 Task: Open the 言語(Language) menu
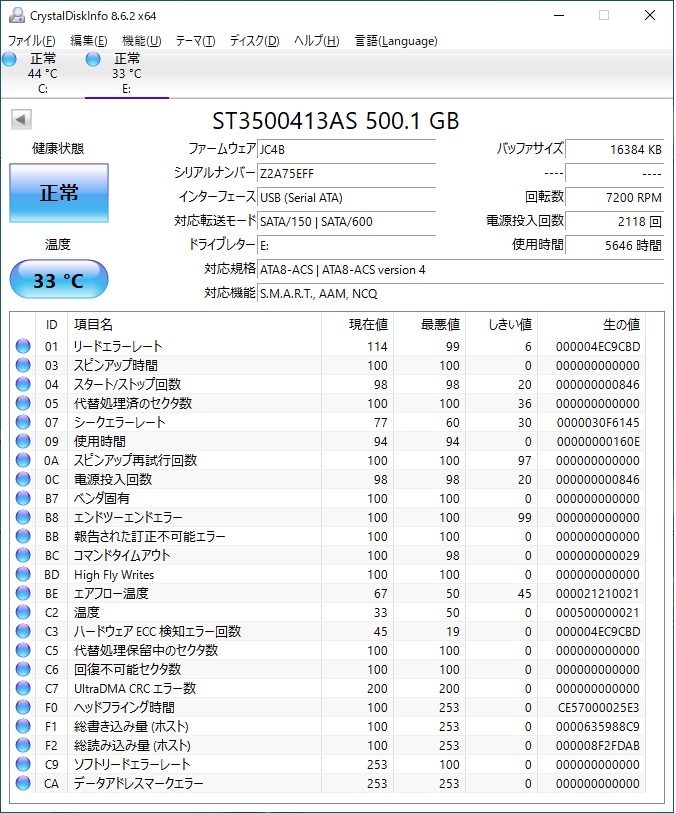[396, 40]
